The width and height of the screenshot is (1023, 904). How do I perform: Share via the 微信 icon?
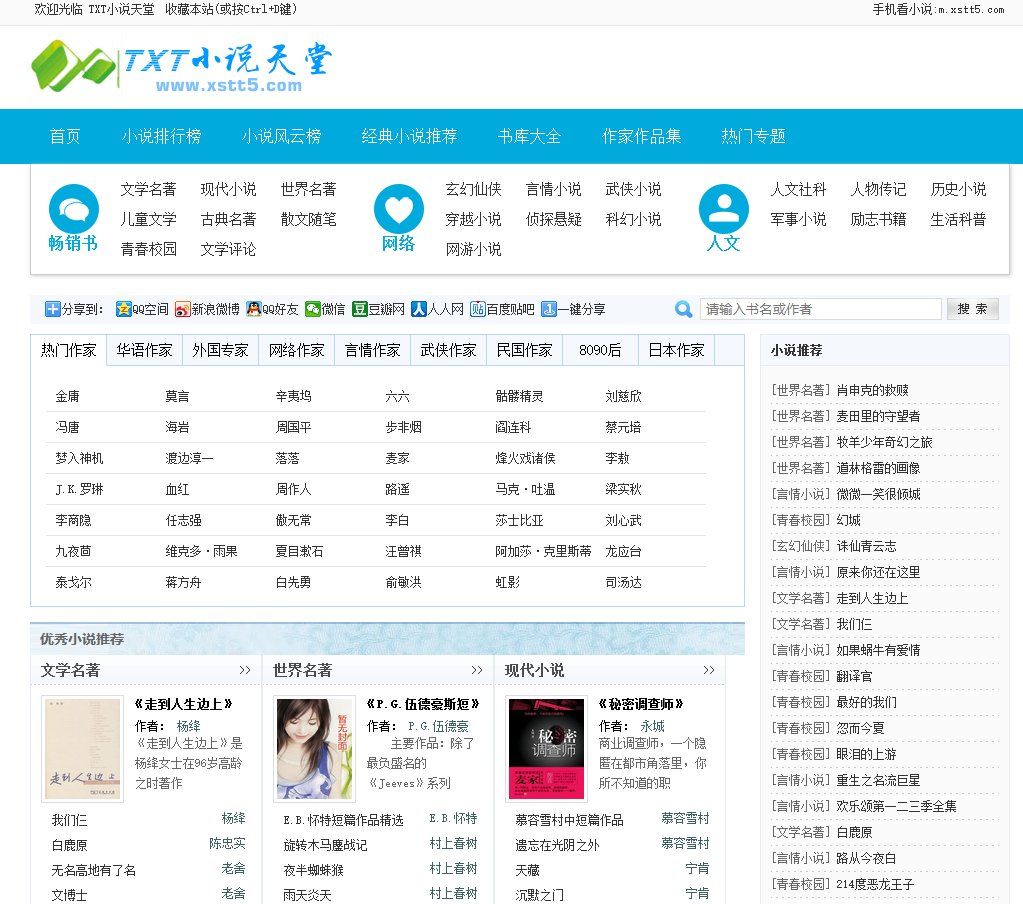[x=313, y=310]
